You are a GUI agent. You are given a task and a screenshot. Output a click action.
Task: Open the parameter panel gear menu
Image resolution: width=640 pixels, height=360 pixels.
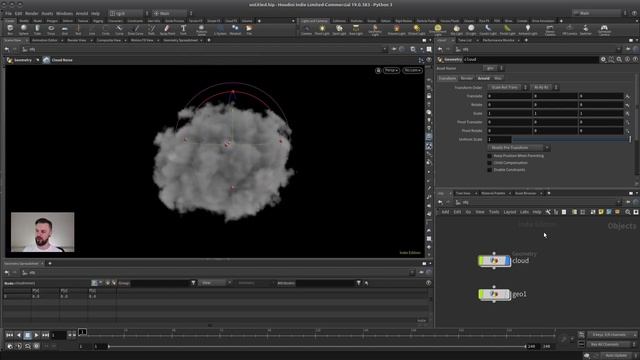click(603, 60)
